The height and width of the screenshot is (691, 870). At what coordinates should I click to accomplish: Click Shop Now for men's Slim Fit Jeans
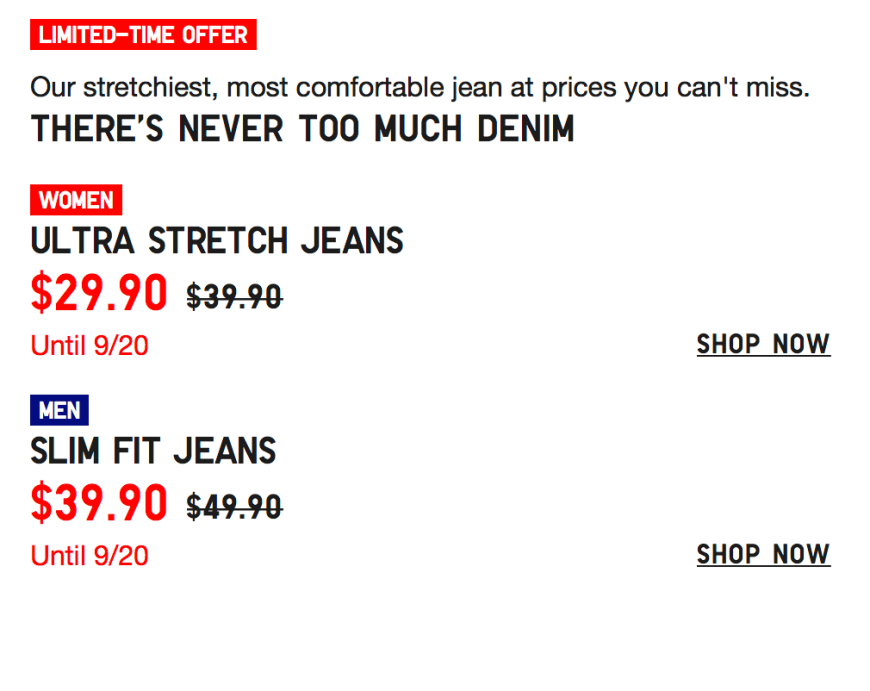[x=763, y=554]
